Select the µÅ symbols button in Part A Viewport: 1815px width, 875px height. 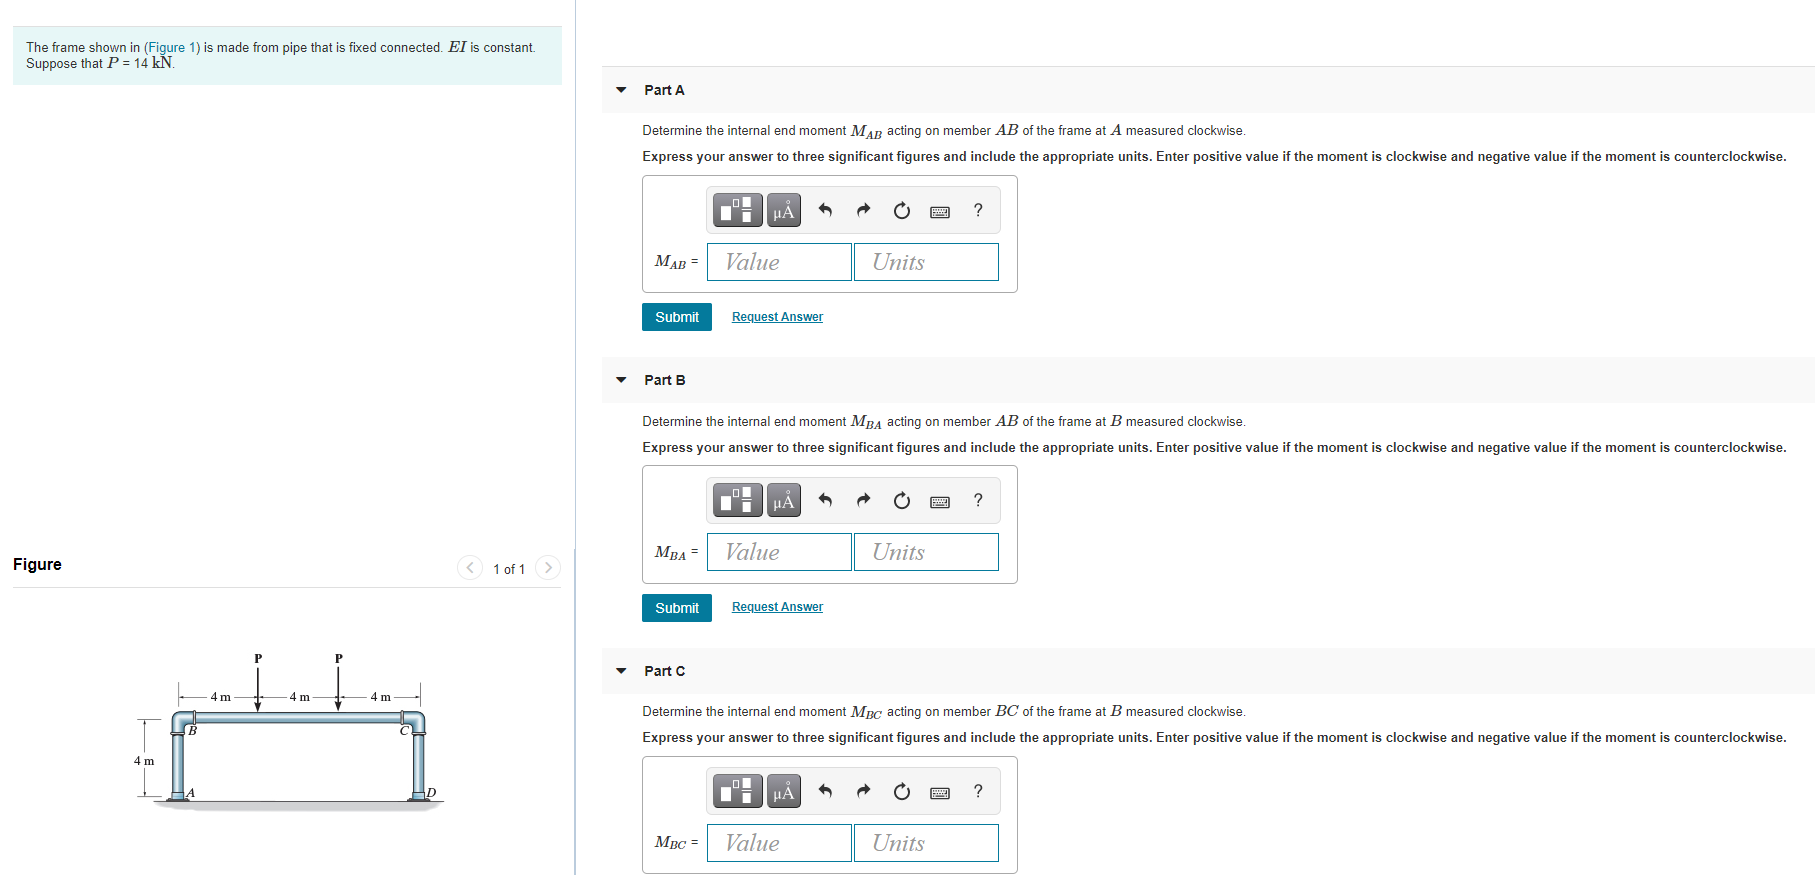pyautogui.click(x=784, y=210)
